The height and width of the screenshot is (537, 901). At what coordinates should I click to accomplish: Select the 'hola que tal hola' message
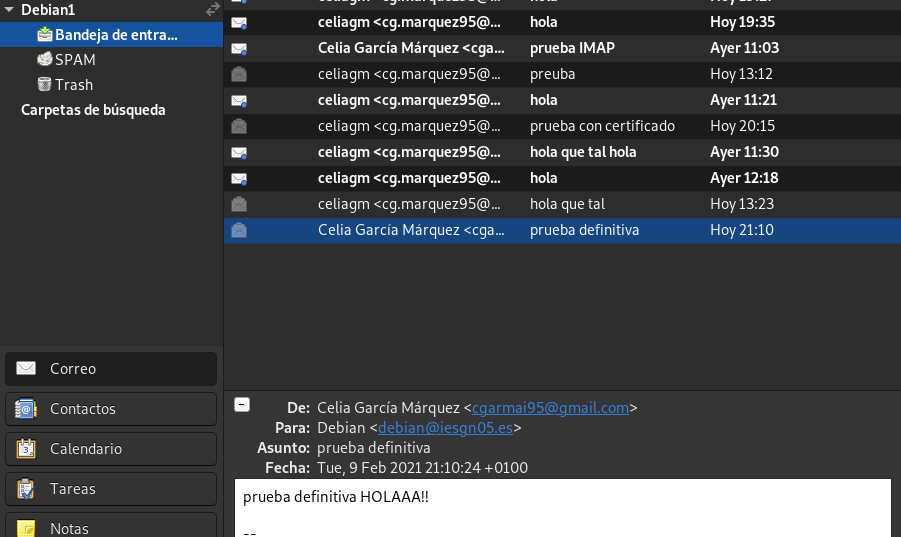pyautogui.click(x=583, y=152)
